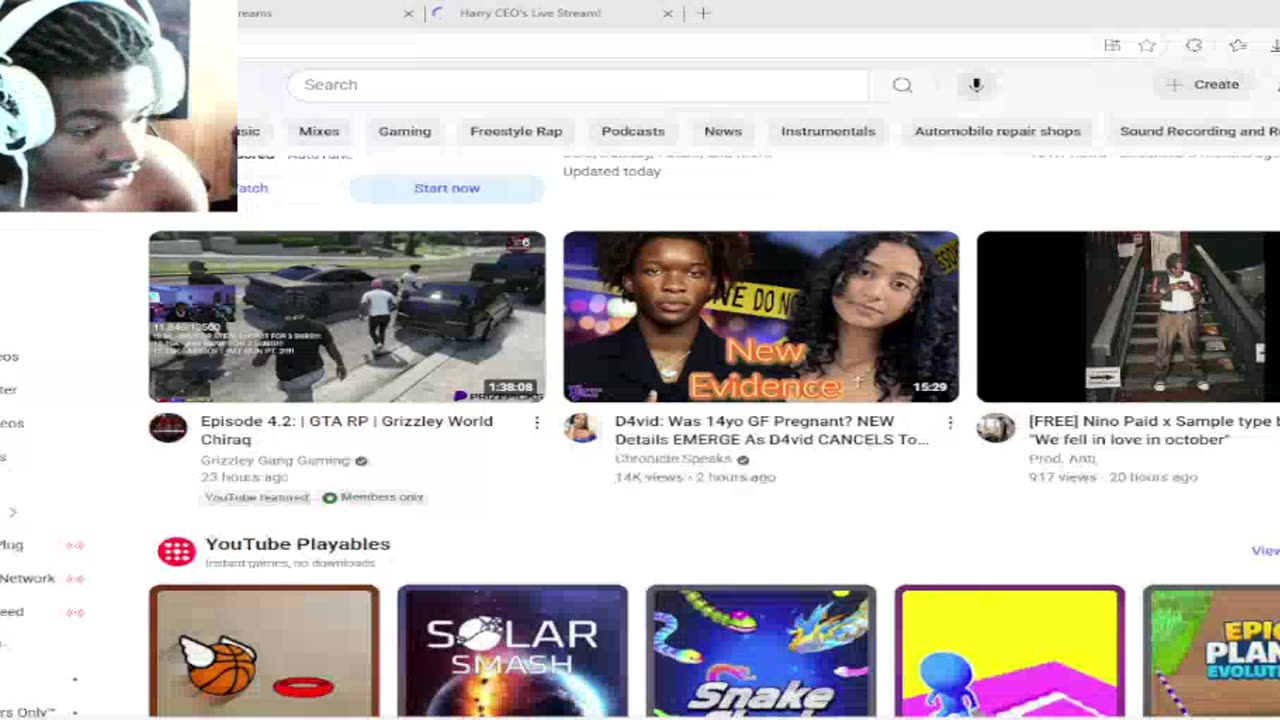Image resolution: width=1280 pixels, height=720 pixels.
Task: Visit the Chronicle Speaks channel name
Action: coord(673,459)
